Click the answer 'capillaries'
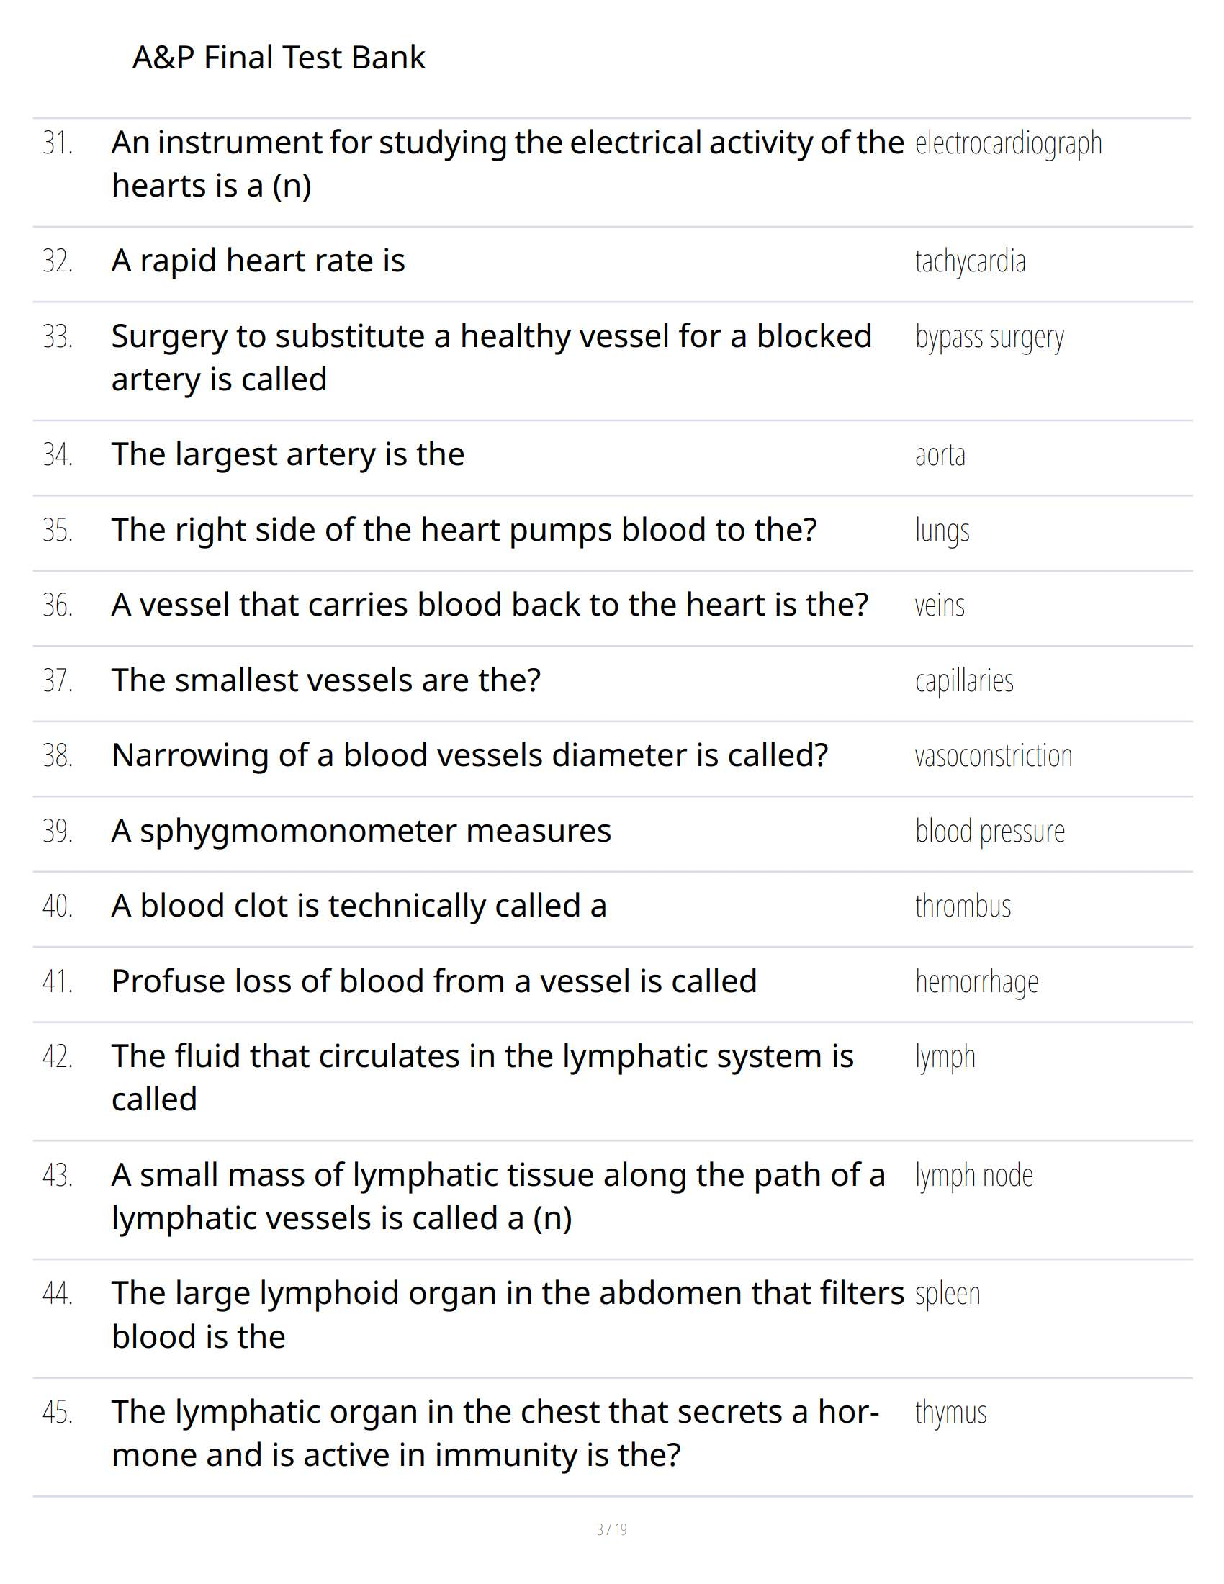1224x1584 pixels. point(964,682)
